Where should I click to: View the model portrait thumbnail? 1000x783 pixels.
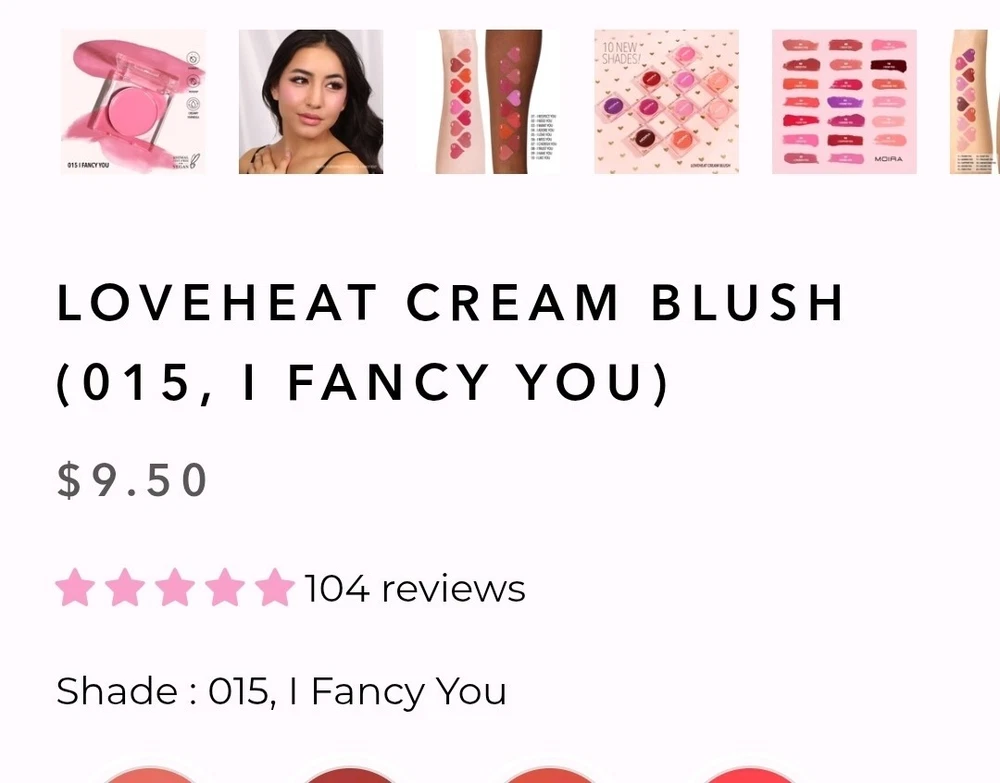[311, 101]
